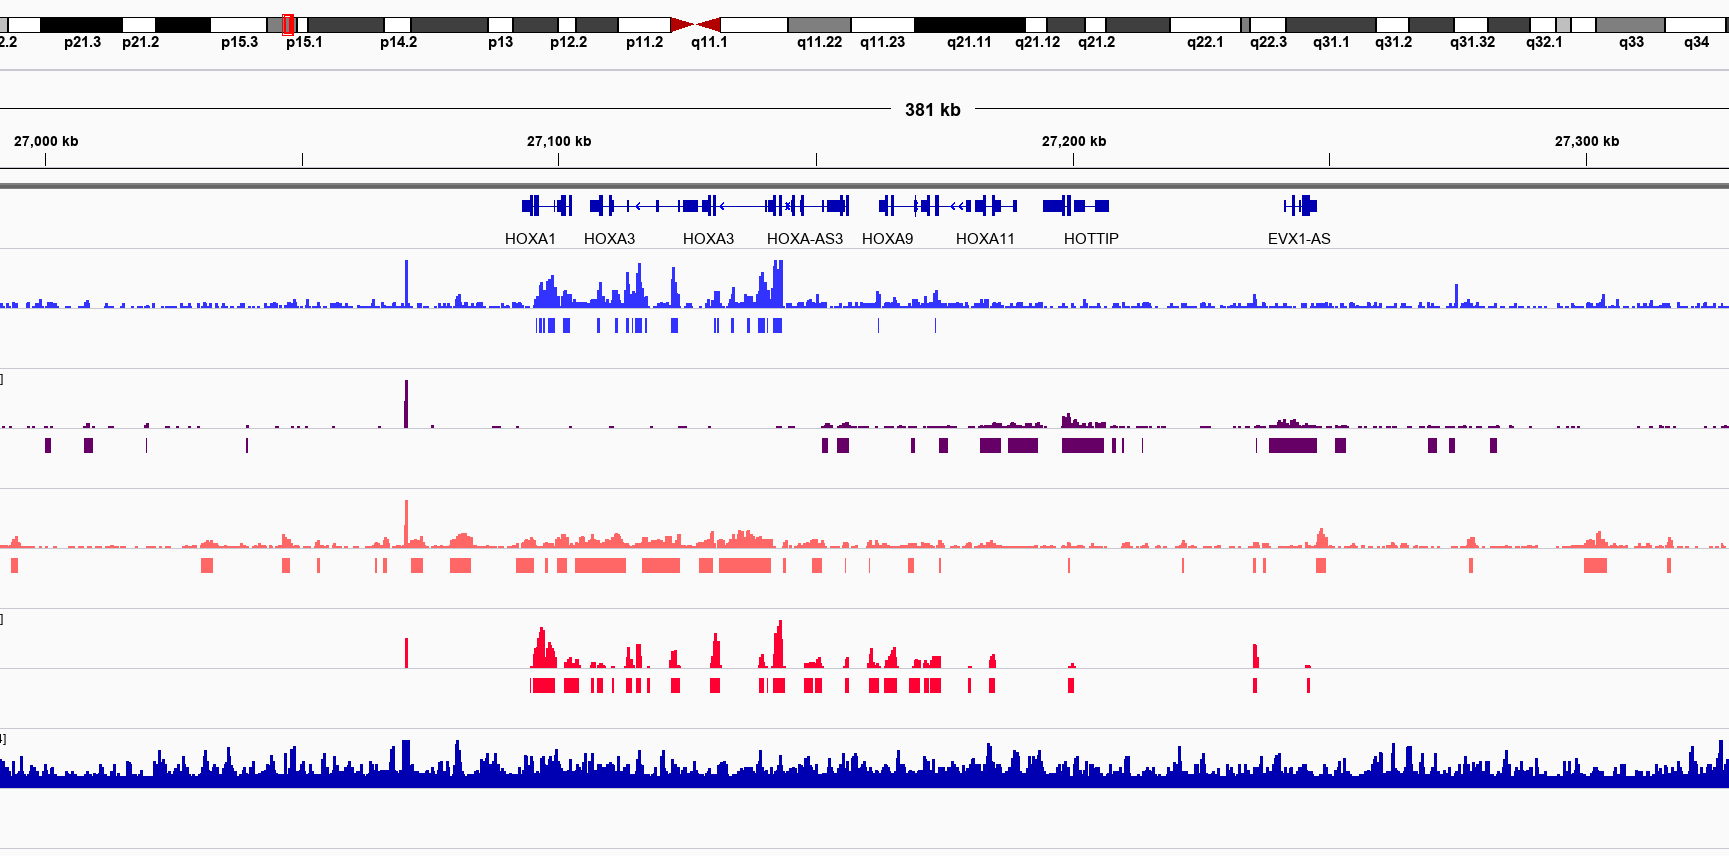Screen dimensions: 1729x856
Task: Jump to the q21.11 cytoband
Action: (969, 24)
